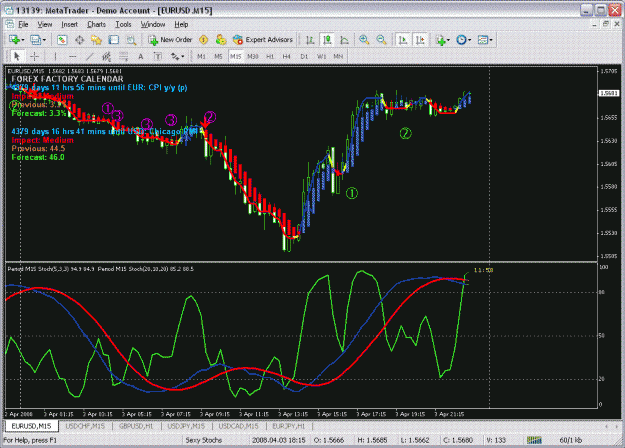Open the Arrows objects dropdown
This screenshot has width=625, height=448.
point(177,57)
